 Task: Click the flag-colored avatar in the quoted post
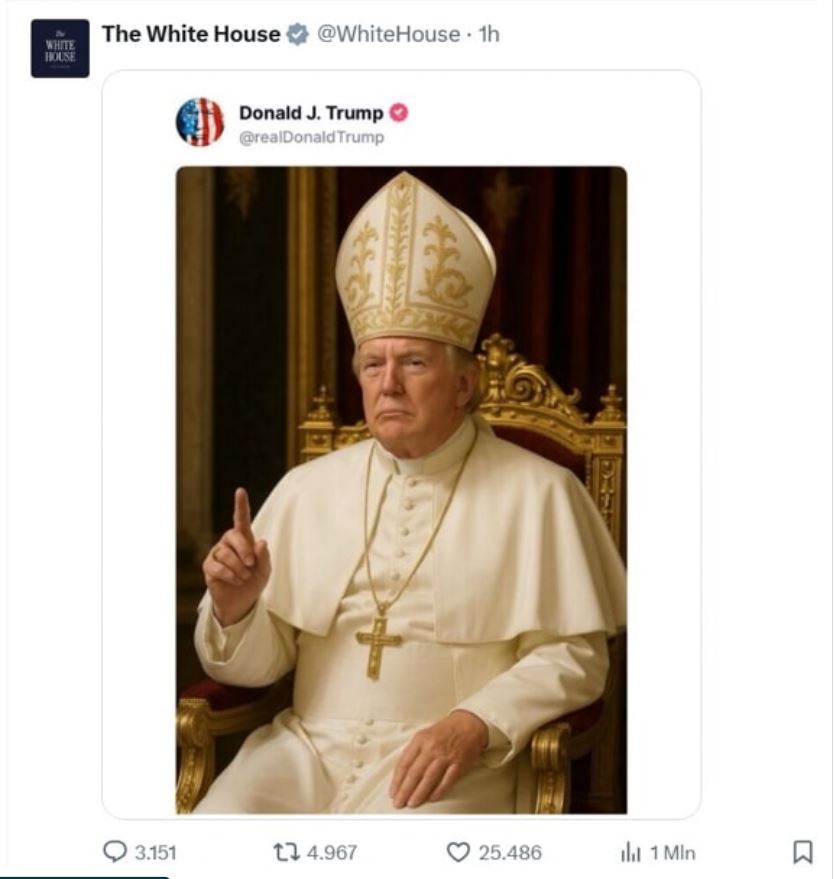coord(200,122)
